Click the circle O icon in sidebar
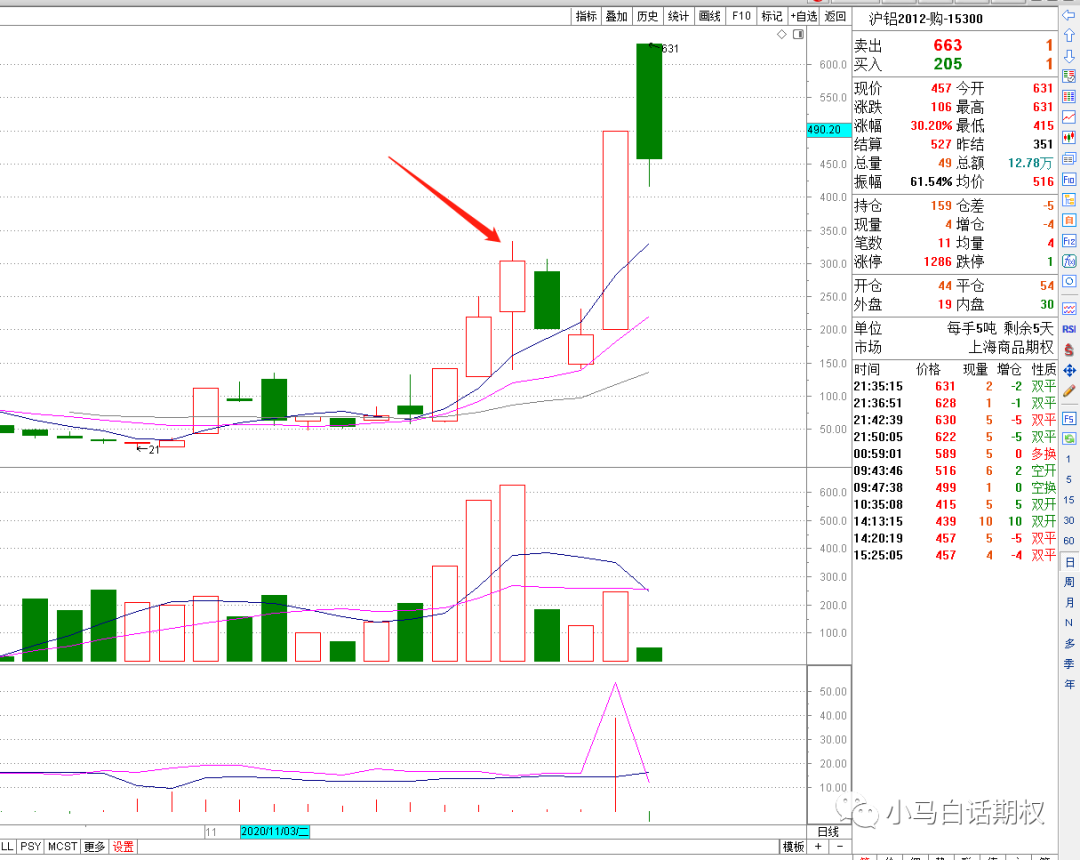The image size is (1080, 860). click(1069, 281)
